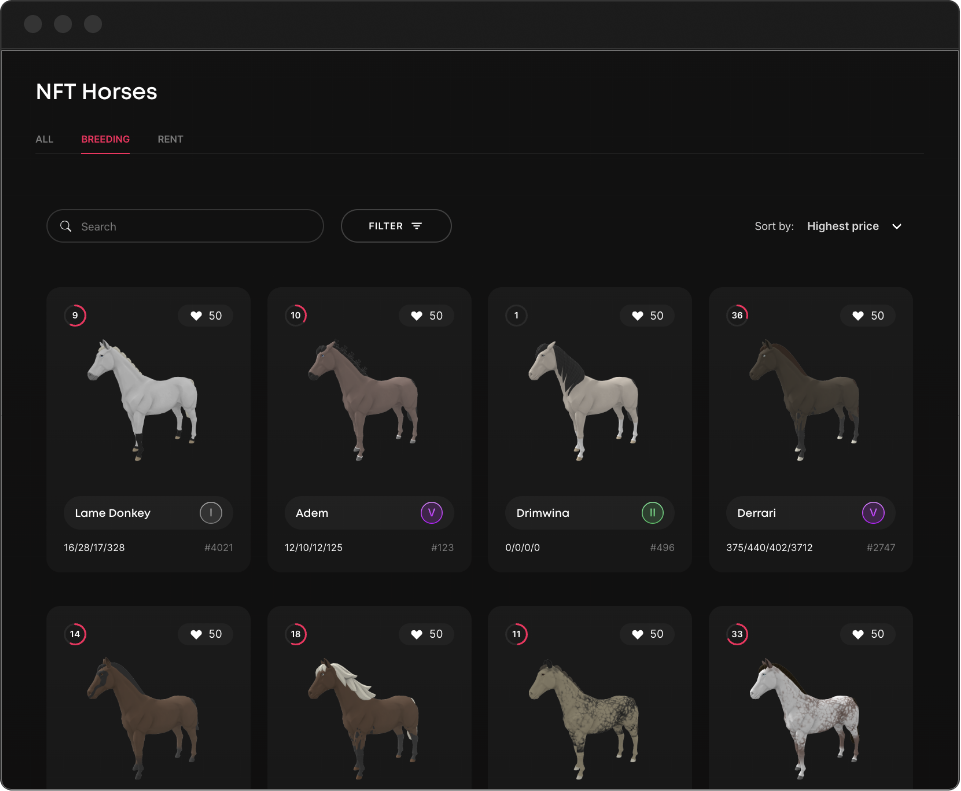Open the FILTER button
The height and width of the screenshot is (791, 961).
(396, 226)
